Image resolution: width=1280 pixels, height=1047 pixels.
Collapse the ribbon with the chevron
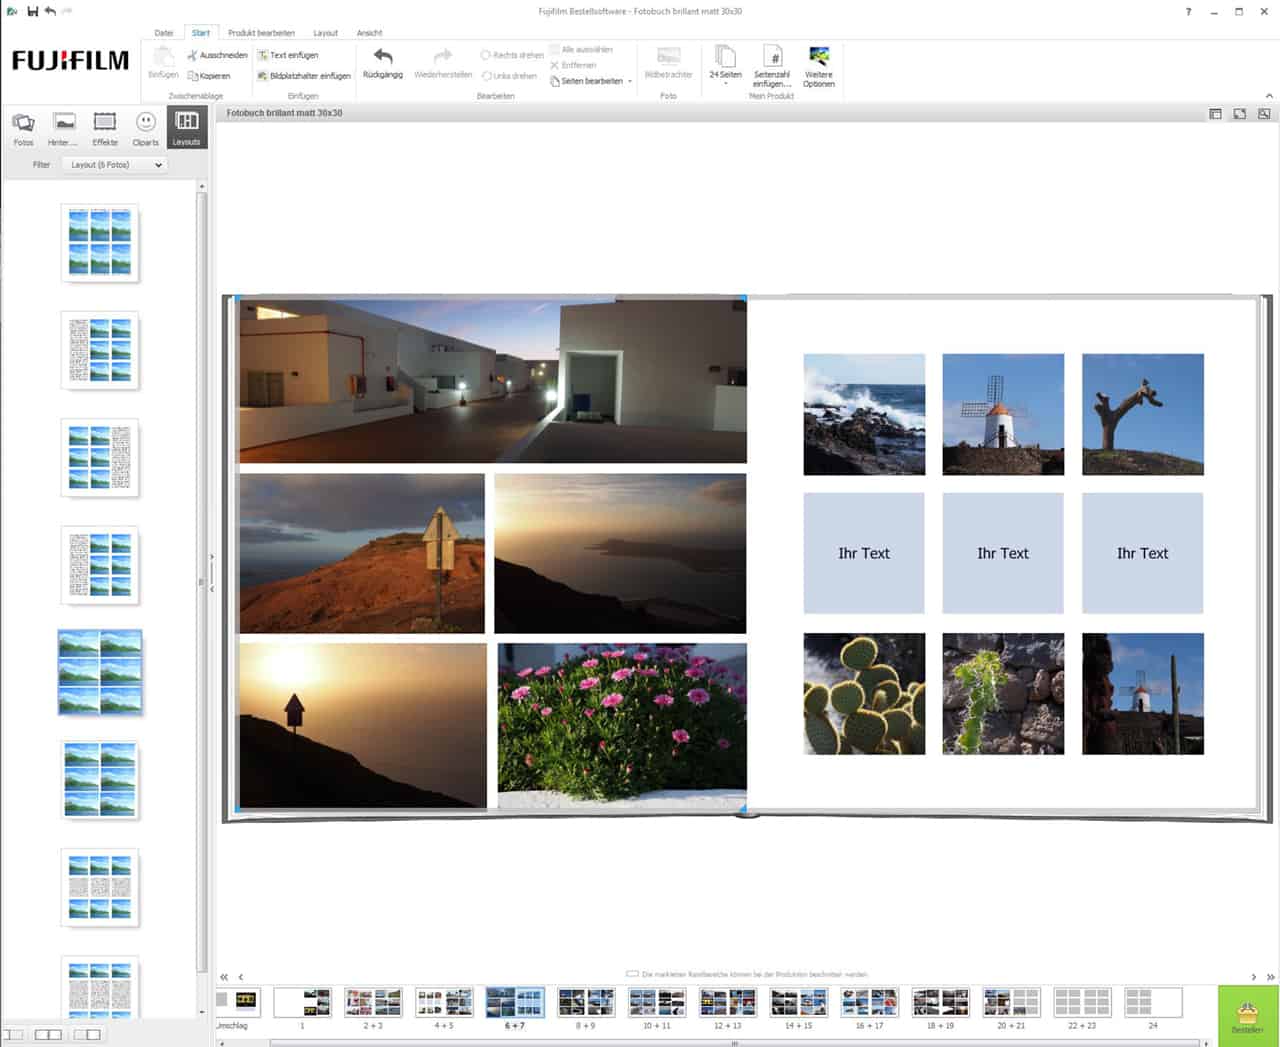pyautogui.click(x=1269, y=96)
